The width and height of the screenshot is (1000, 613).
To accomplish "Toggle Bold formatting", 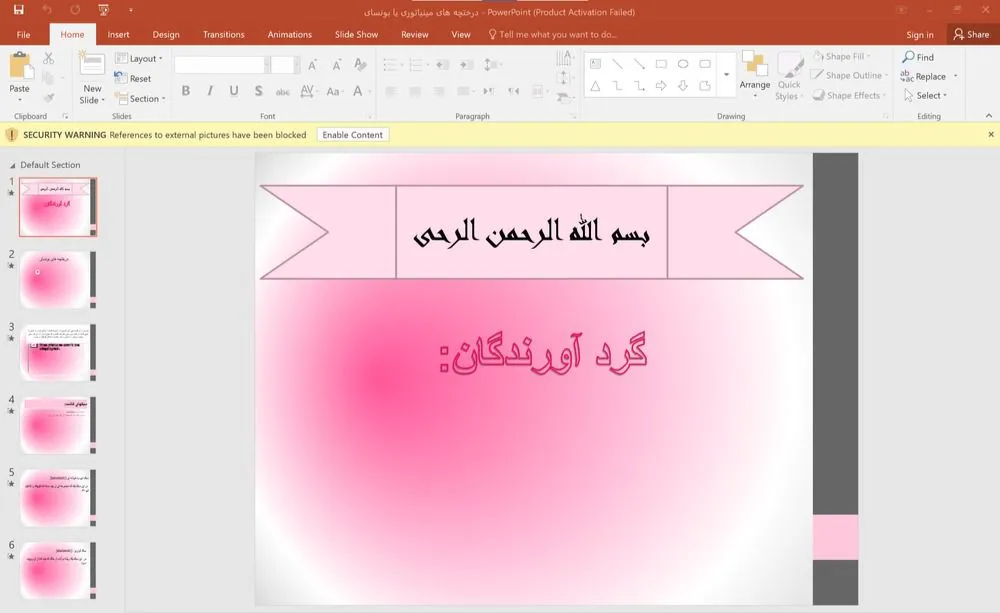I will (186, 91).
